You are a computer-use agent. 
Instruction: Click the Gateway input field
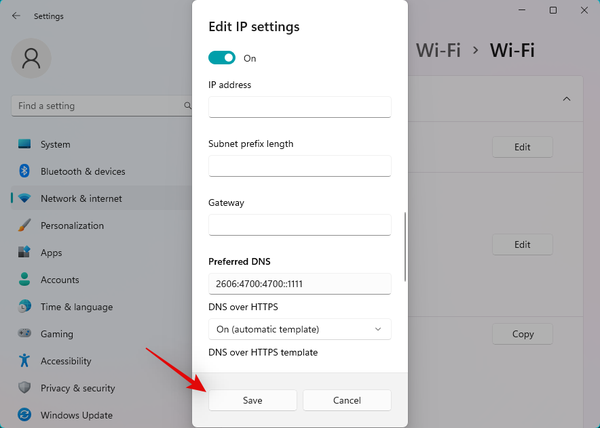(300, 225)
